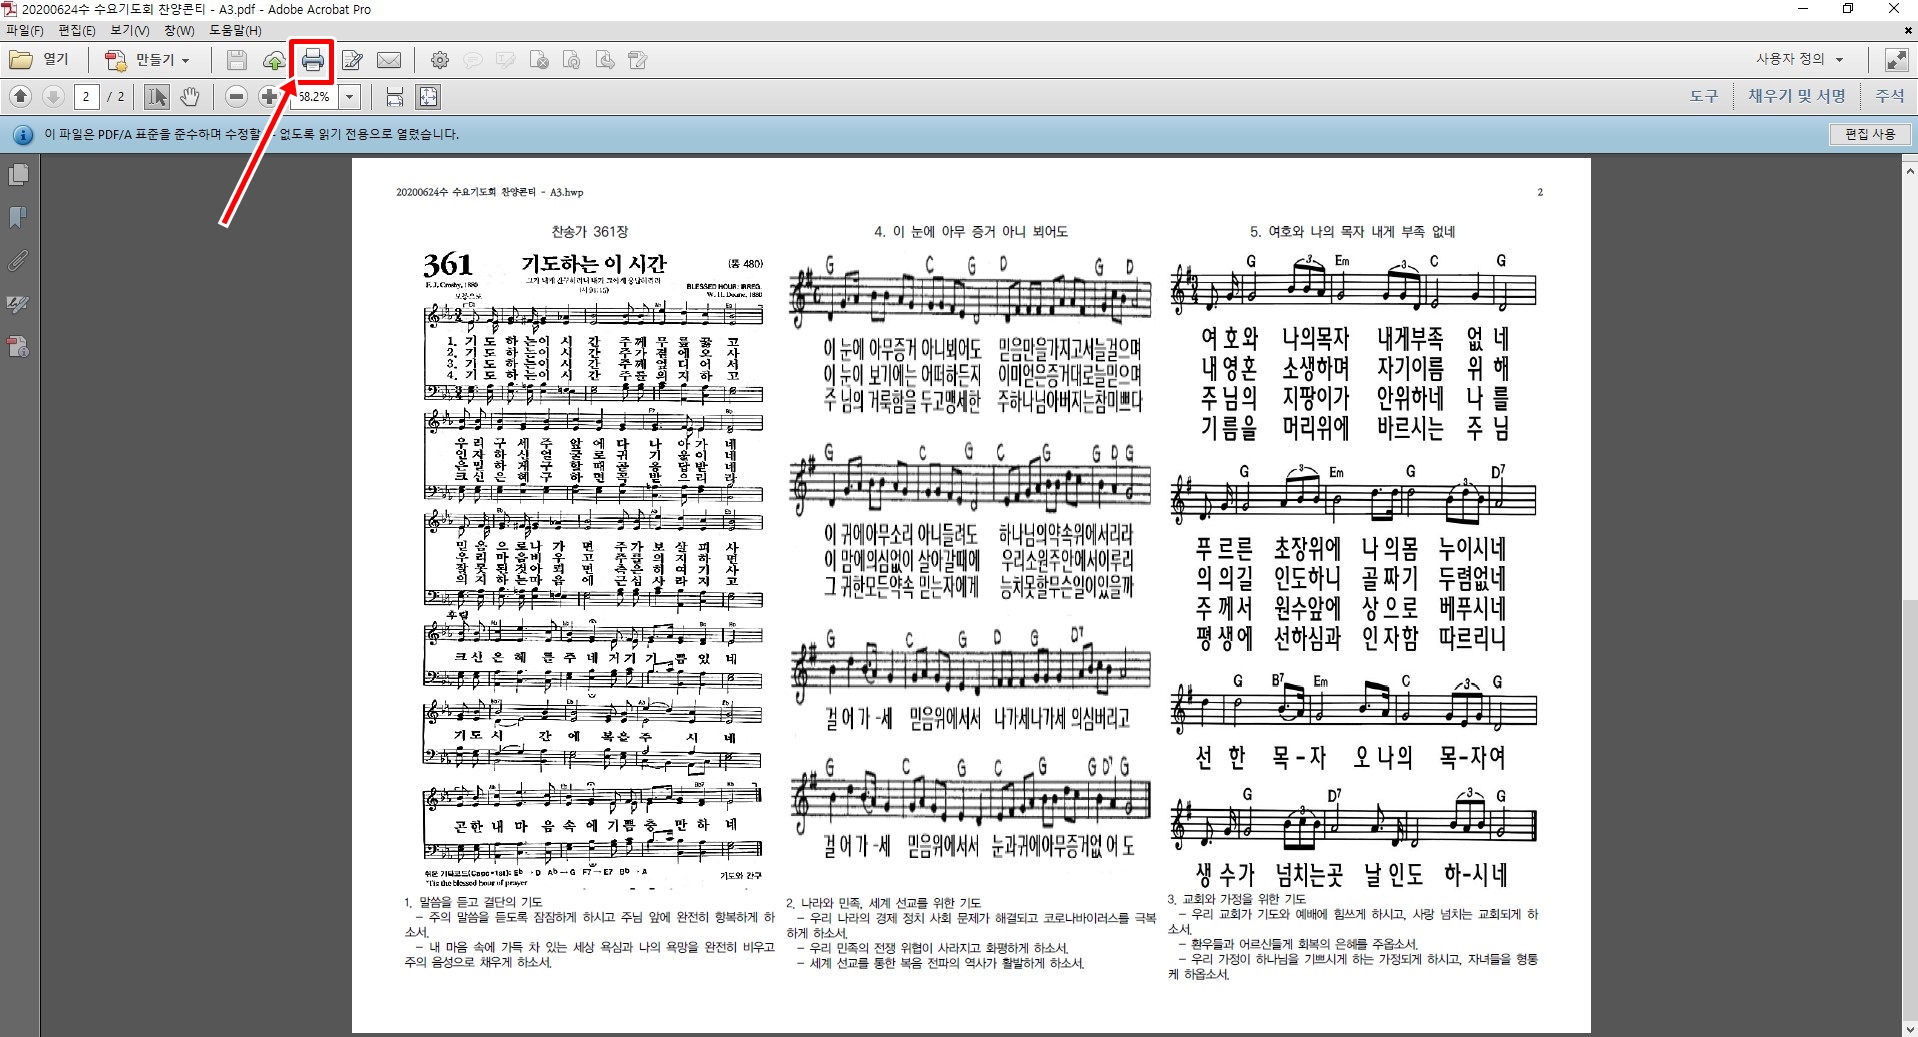The width and height of the screenshot is (1918, 1037).
Task: Open the standards side panel icon
Action: pyautogui.click(x=18, y=347)
